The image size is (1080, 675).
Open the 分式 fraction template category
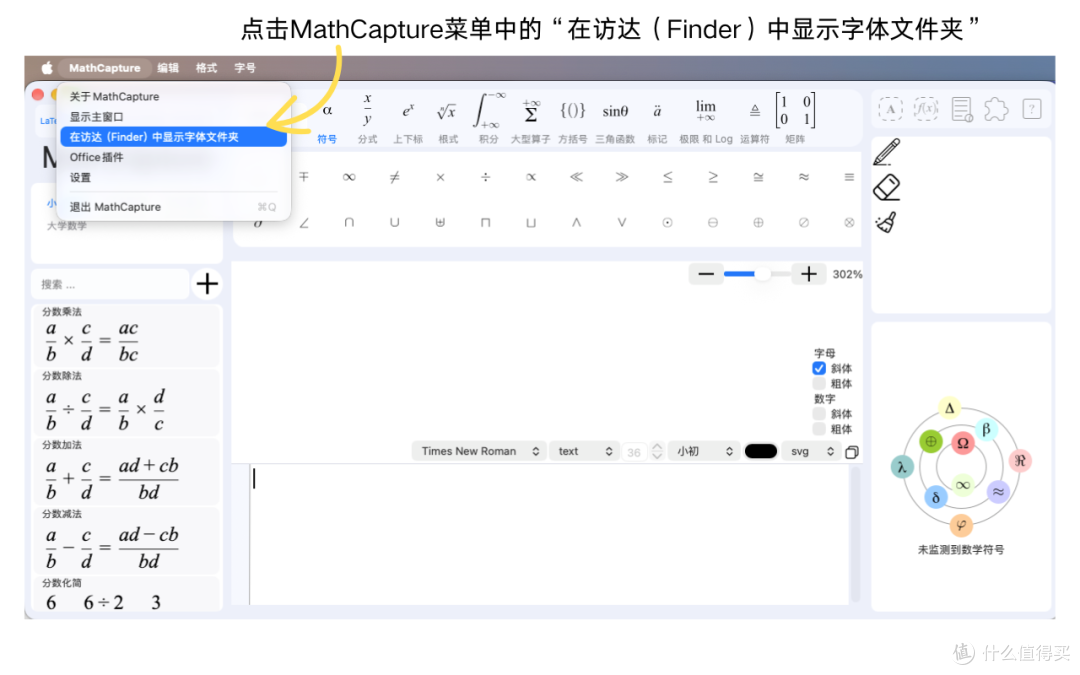[x=367, y=119]
